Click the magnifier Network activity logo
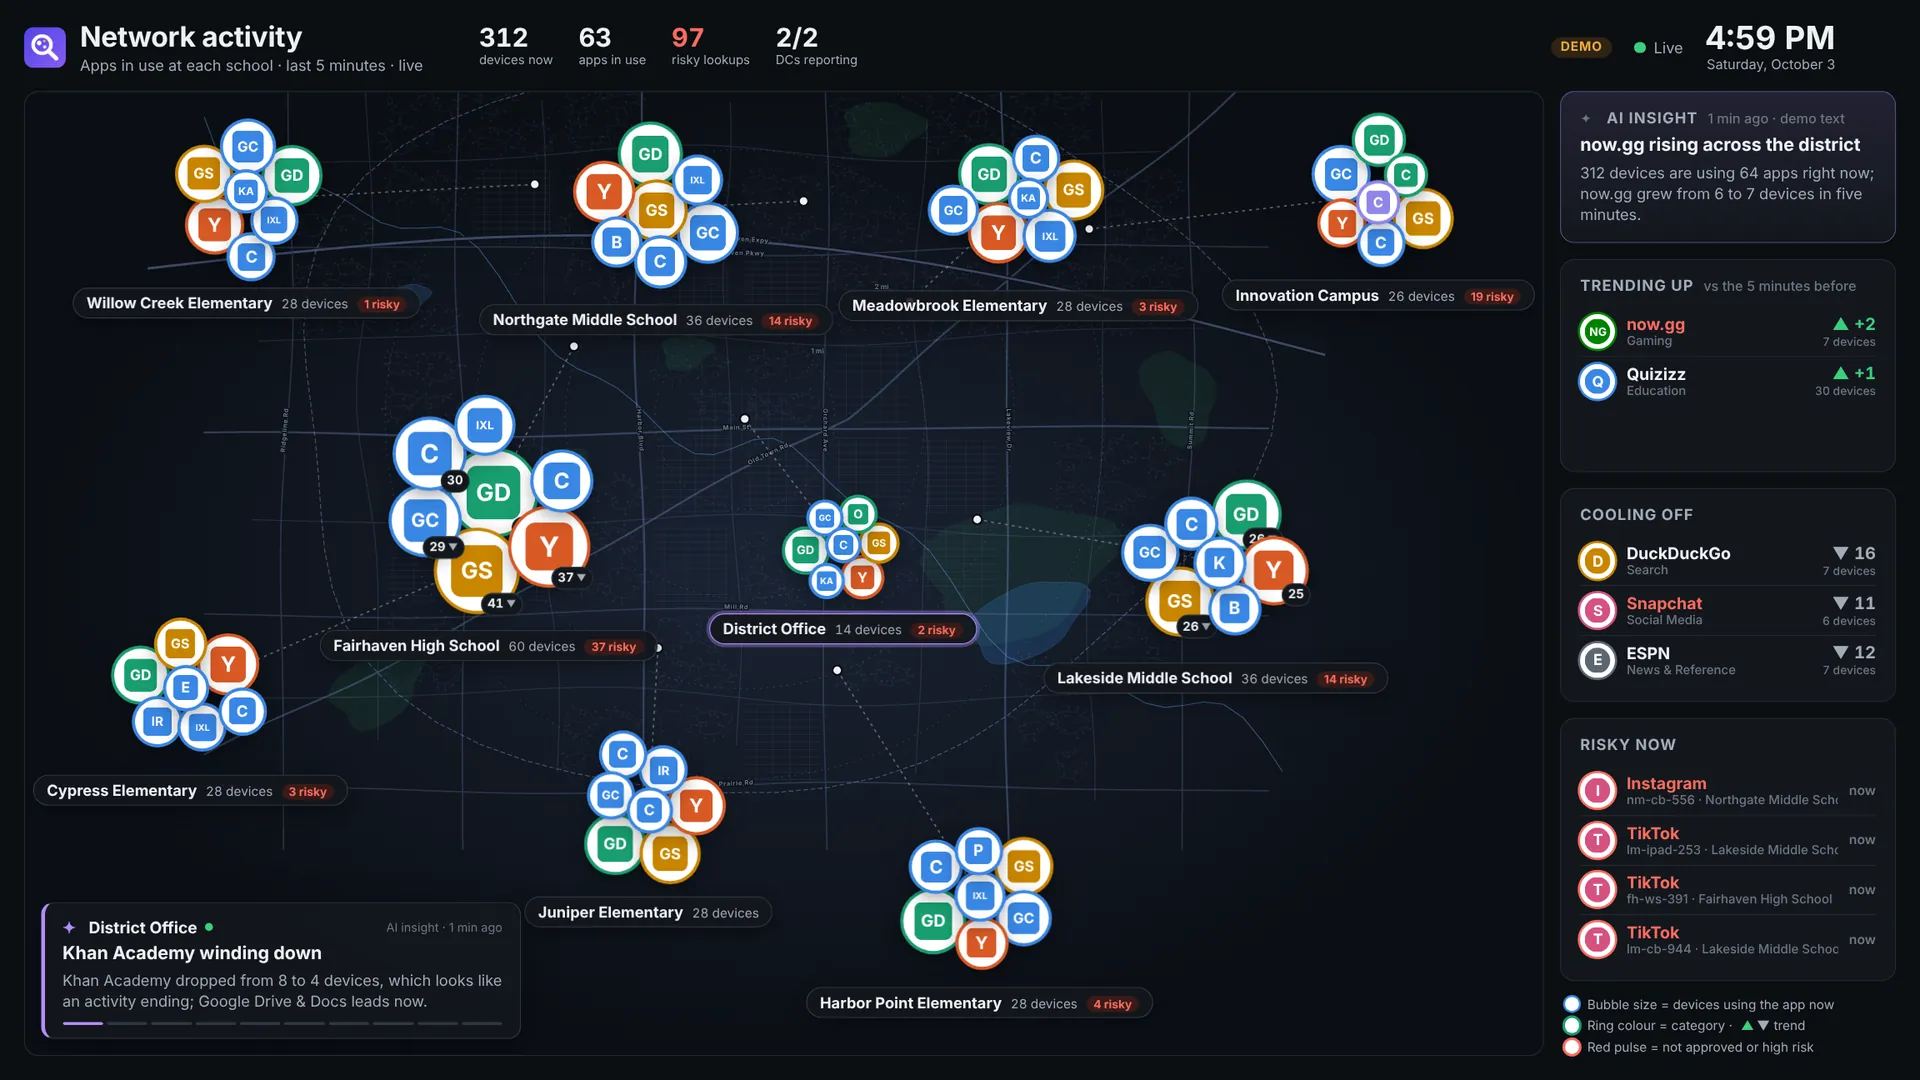 pyautogui.click(x=45, y=47)
